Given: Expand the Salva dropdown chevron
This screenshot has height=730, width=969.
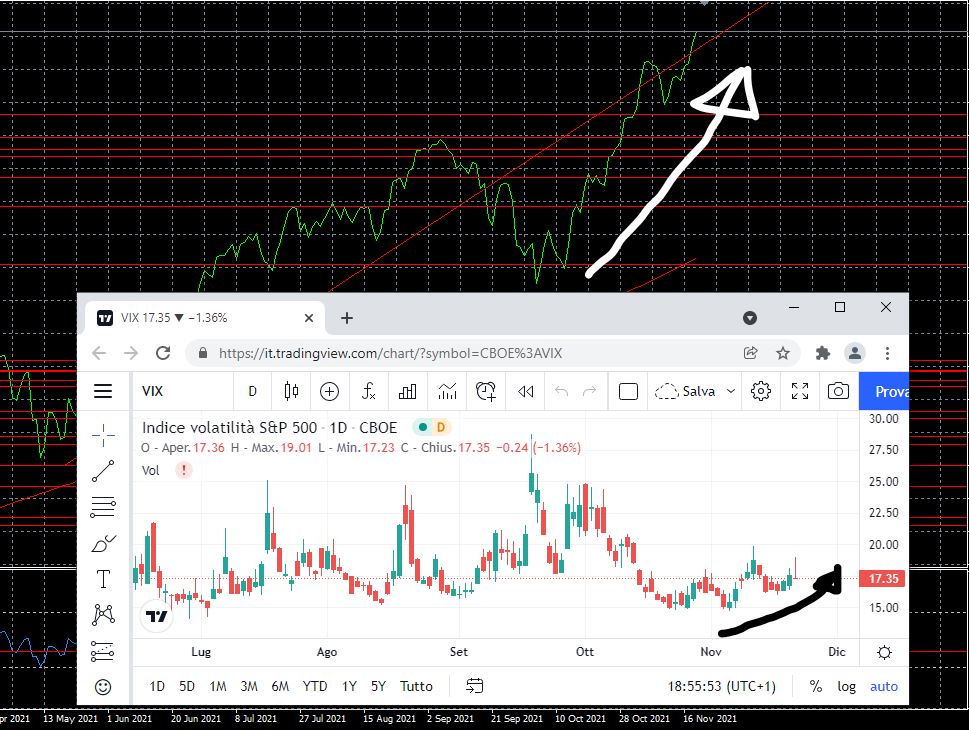Looking at the screenshot, I should (730, 391).
